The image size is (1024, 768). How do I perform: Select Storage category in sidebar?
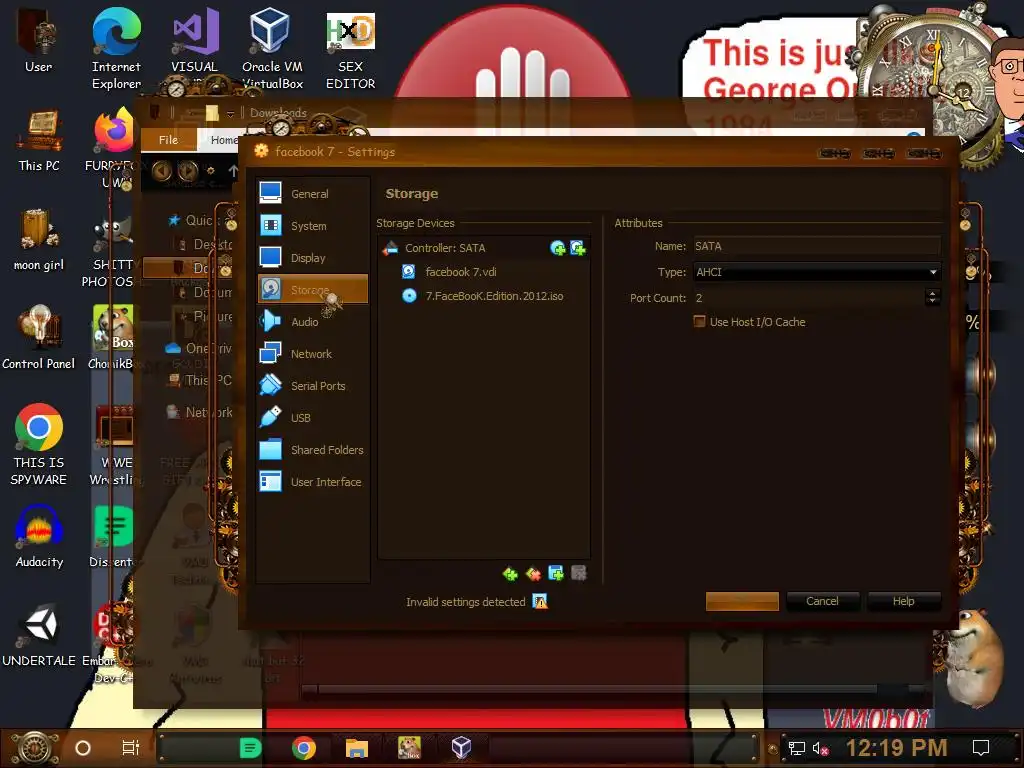(312, 289)
